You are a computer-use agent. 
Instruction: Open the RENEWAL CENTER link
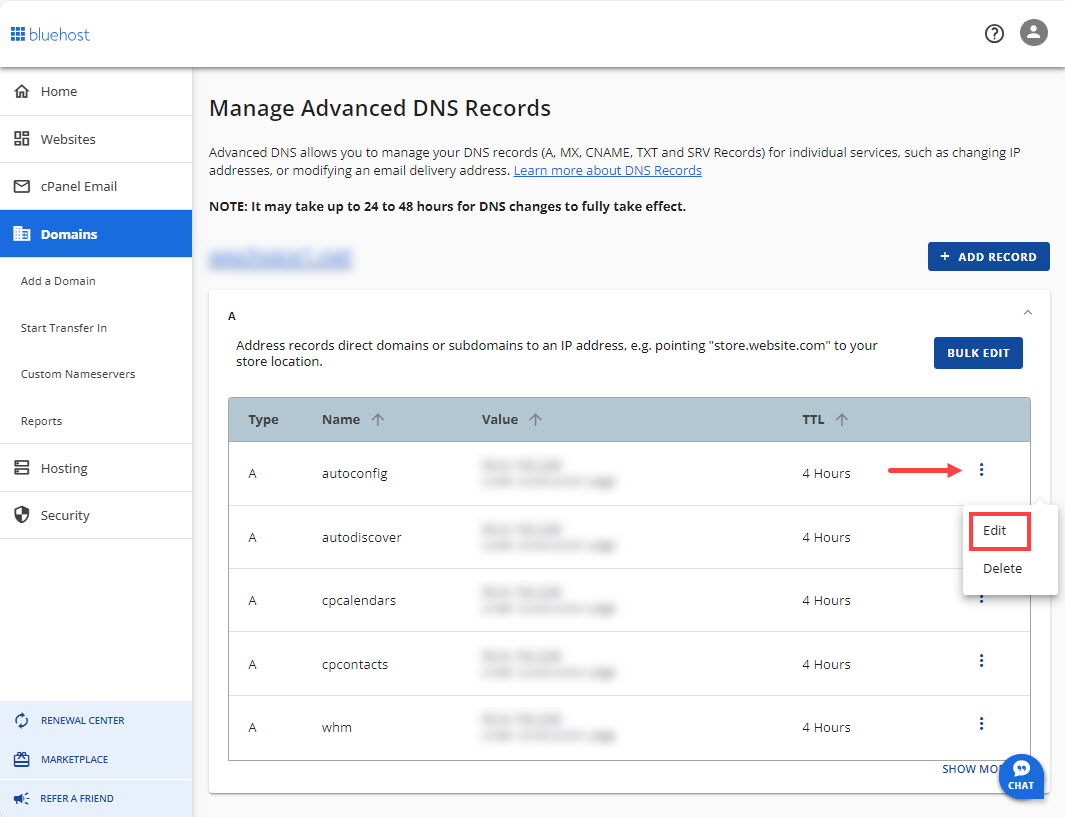pos(82,721)
